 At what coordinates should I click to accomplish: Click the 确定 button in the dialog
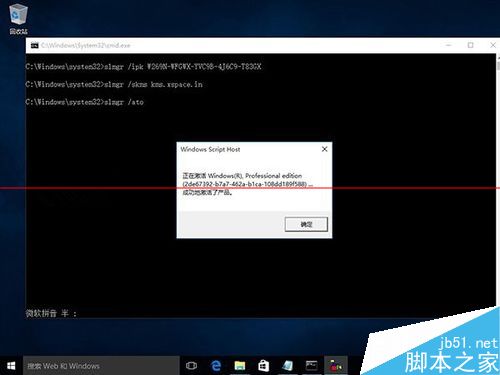click(x=306, y=224)
